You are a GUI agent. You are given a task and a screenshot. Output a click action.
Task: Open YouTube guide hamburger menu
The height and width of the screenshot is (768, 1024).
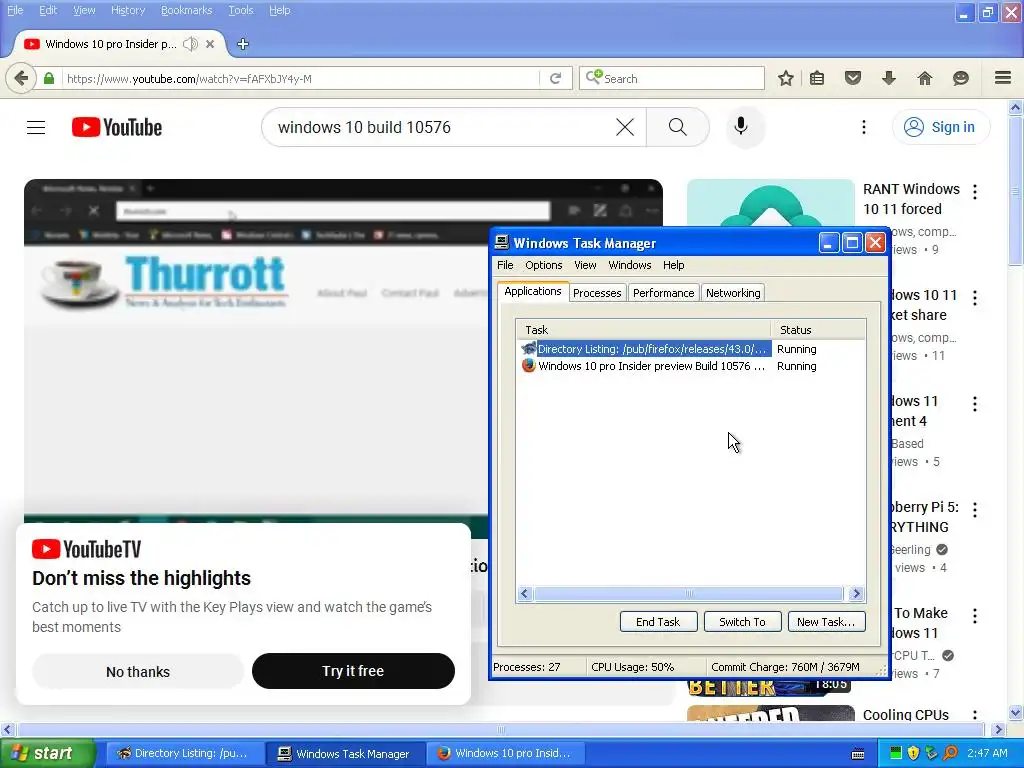coord(36,127)
